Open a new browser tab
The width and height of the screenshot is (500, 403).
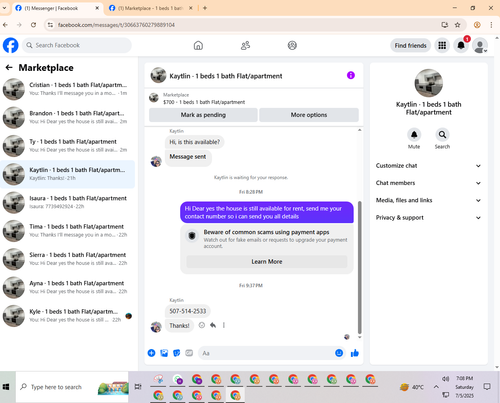(205, 8)
